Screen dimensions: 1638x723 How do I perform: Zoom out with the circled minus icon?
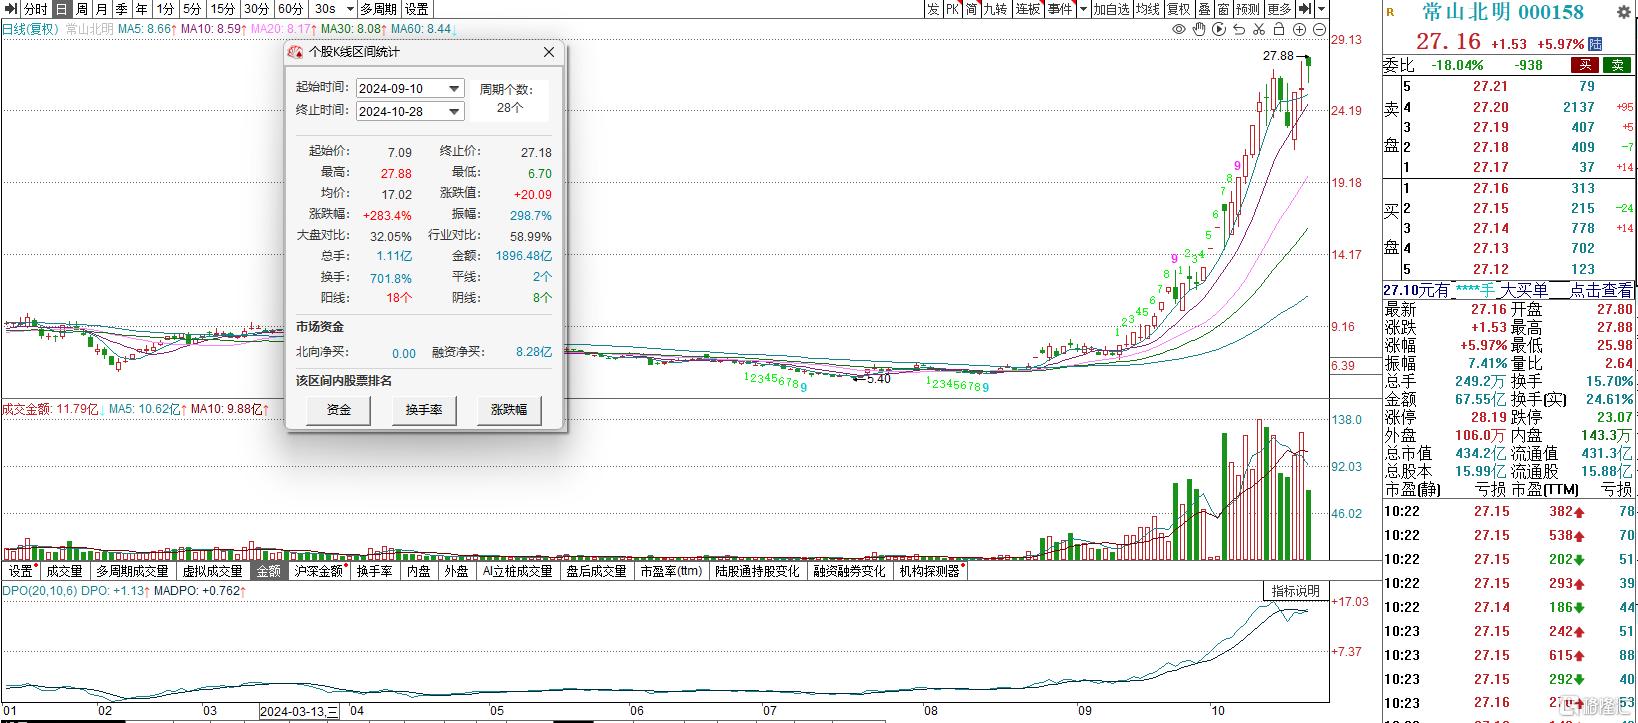[x=1320, y=30]
